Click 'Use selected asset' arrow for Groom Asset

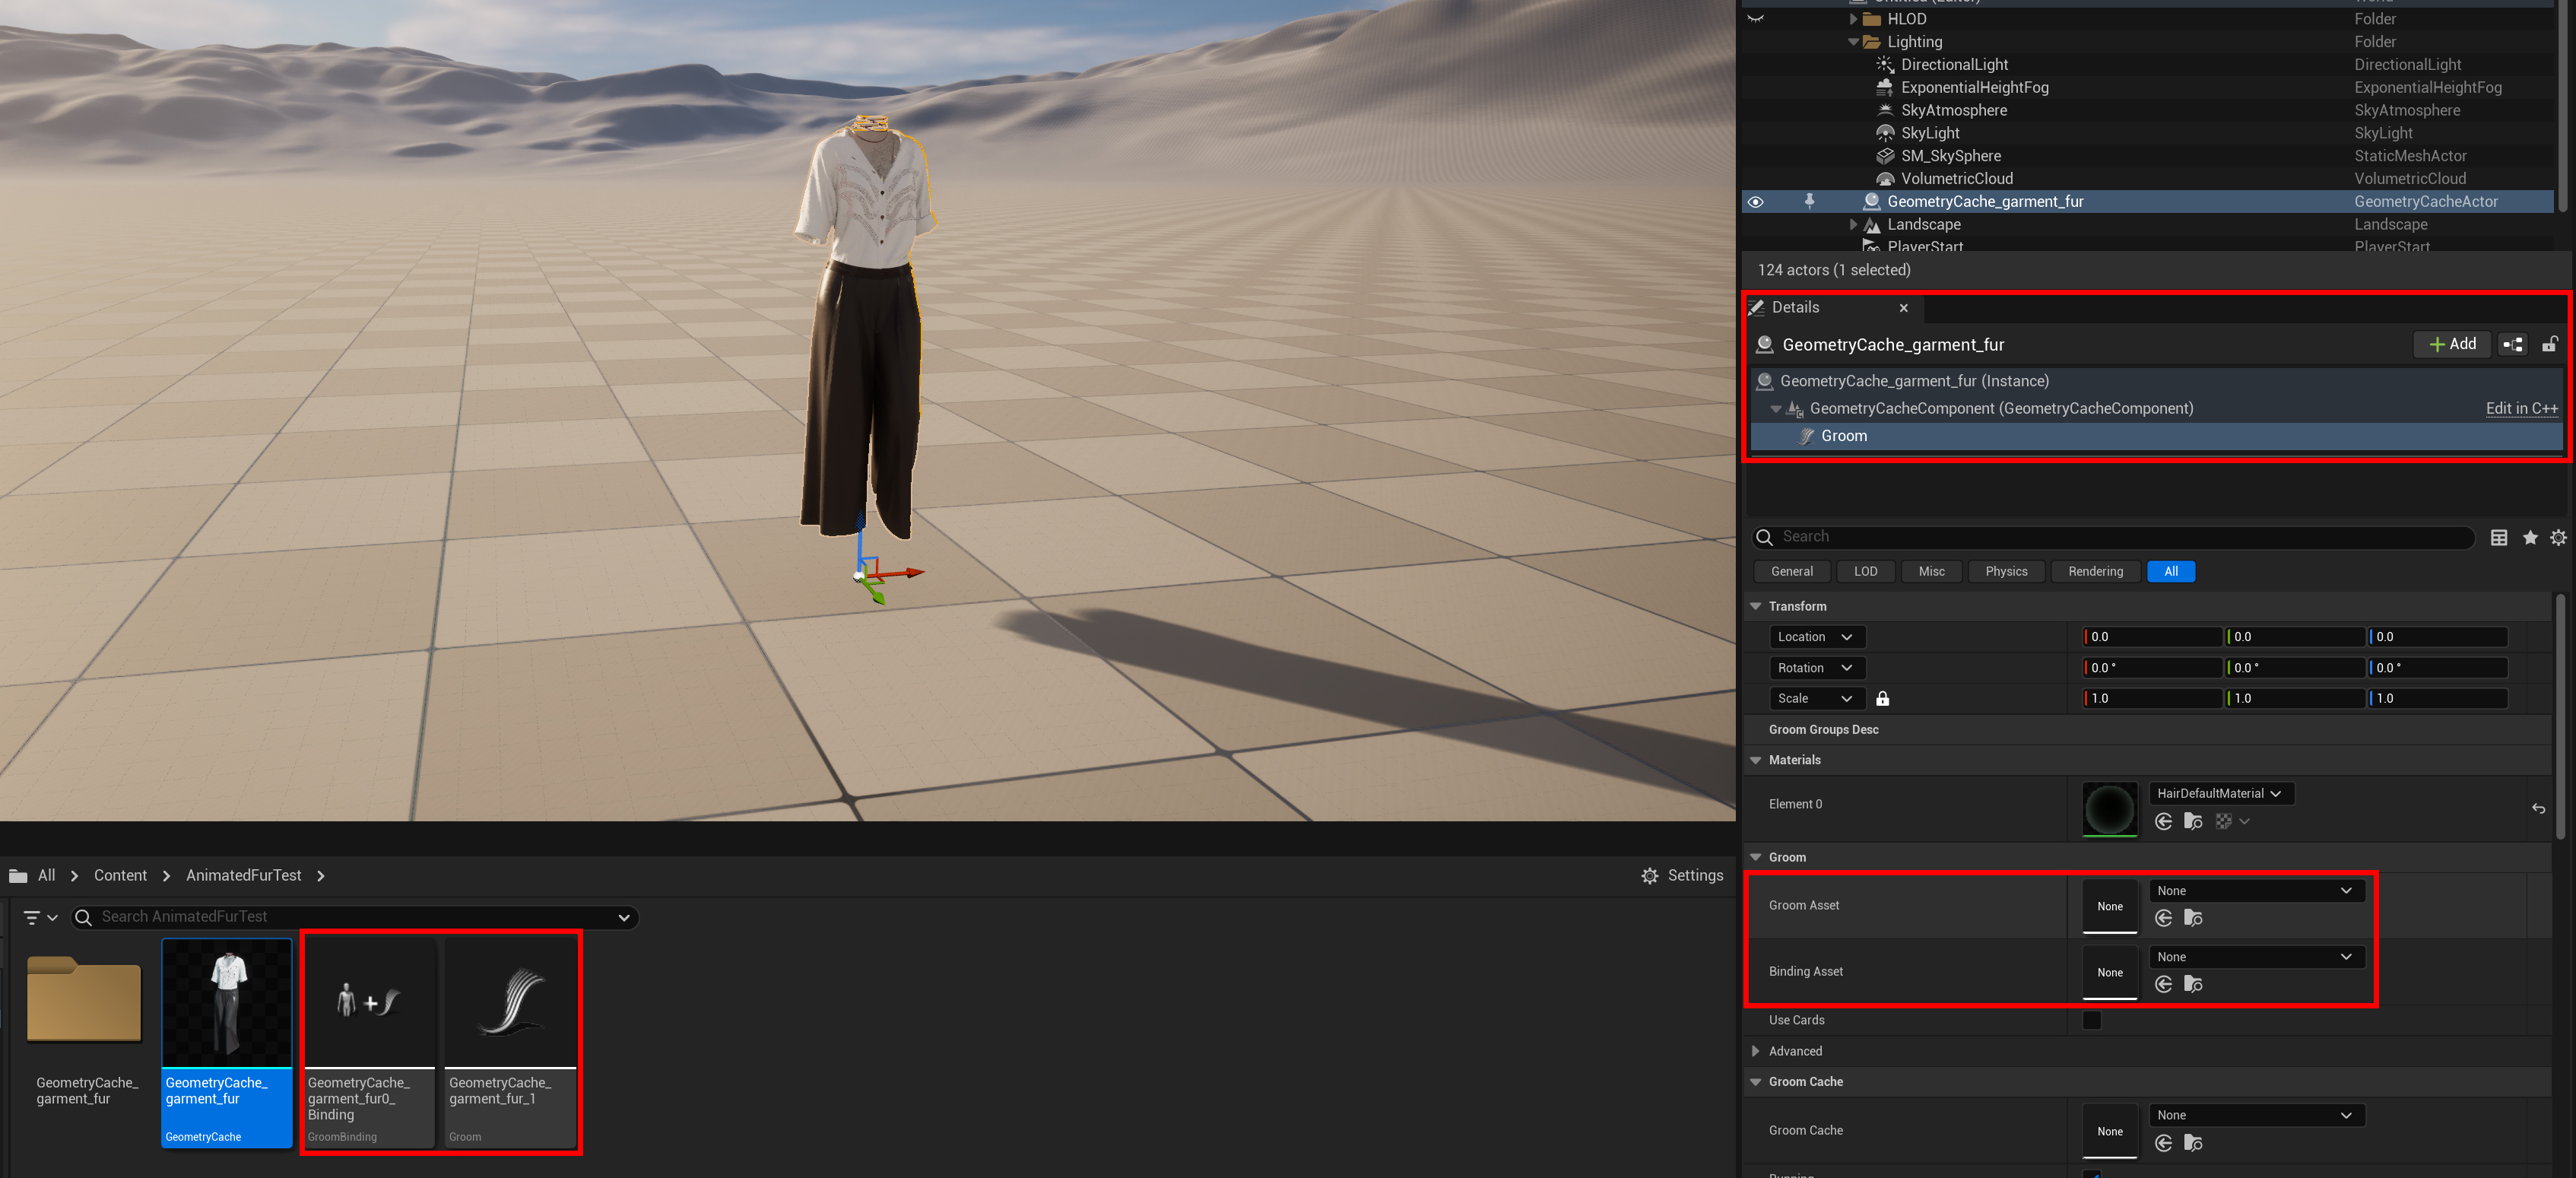2163,918
